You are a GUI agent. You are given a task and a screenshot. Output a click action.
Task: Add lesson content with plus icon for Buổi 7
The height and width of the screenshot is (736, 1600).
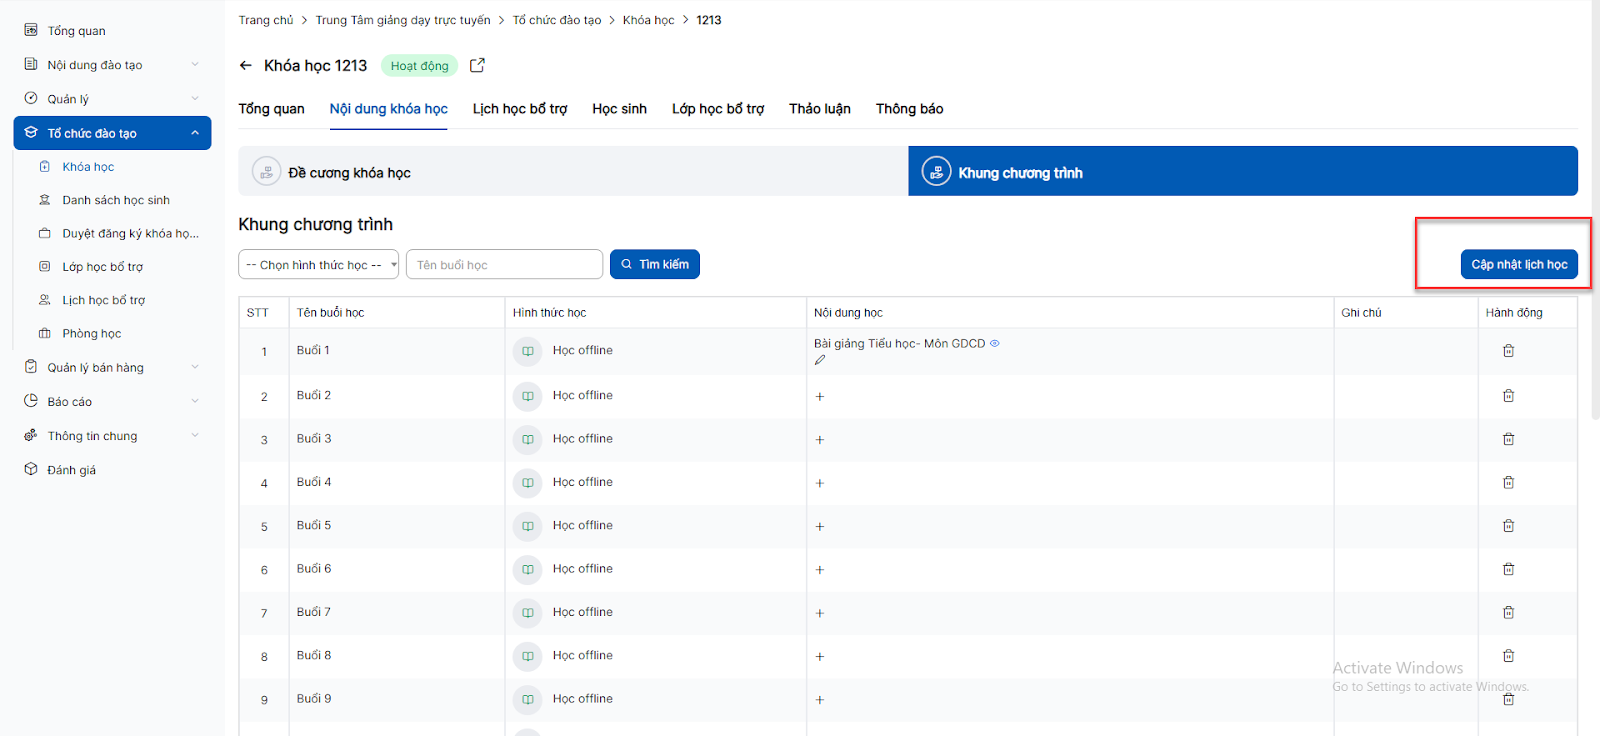[820, 613]
